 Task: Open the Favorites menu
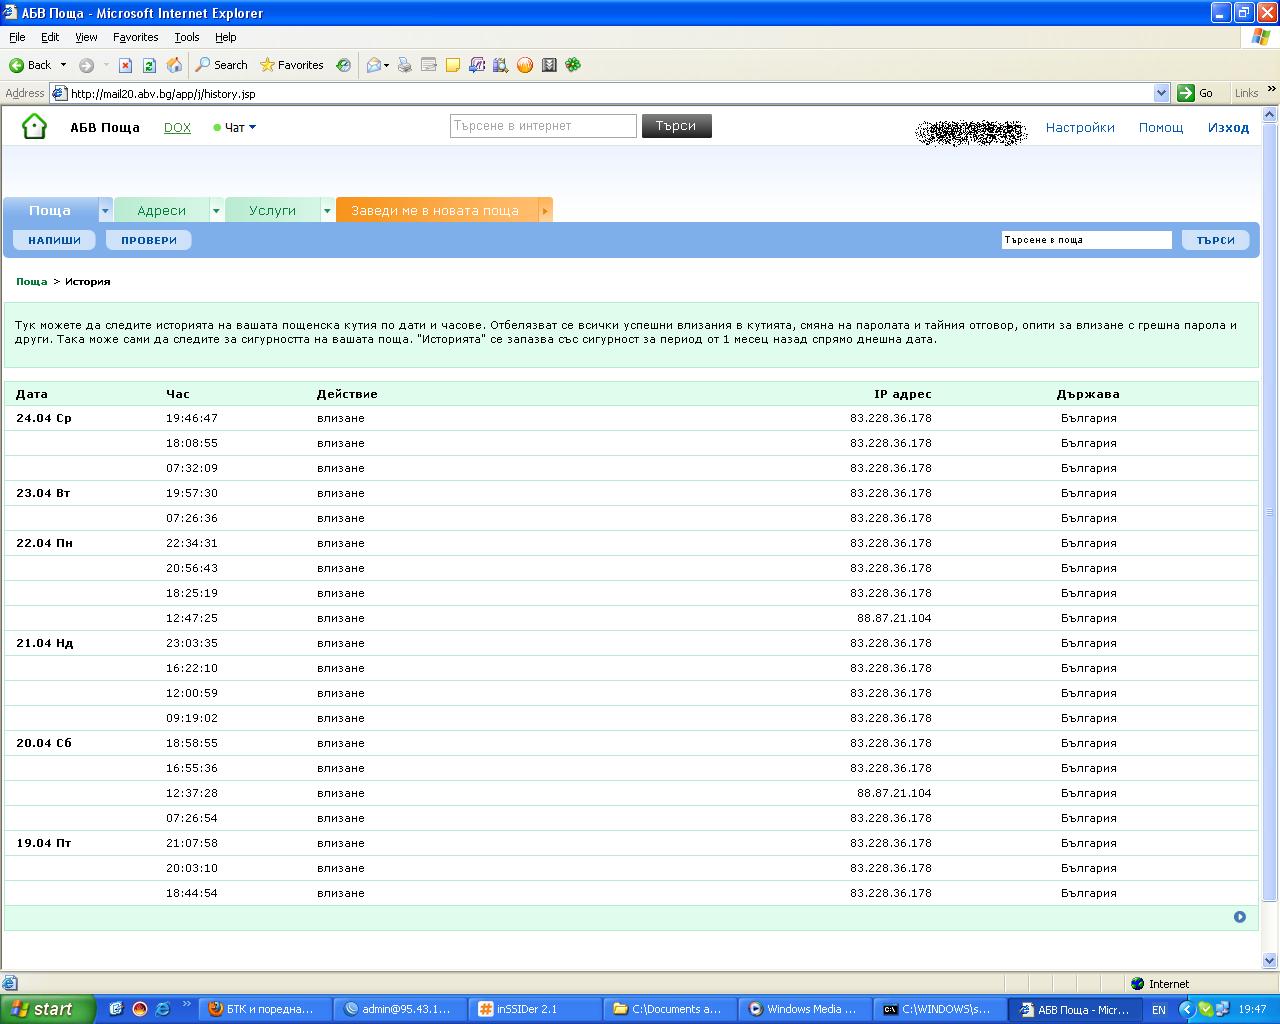(136, 37)
